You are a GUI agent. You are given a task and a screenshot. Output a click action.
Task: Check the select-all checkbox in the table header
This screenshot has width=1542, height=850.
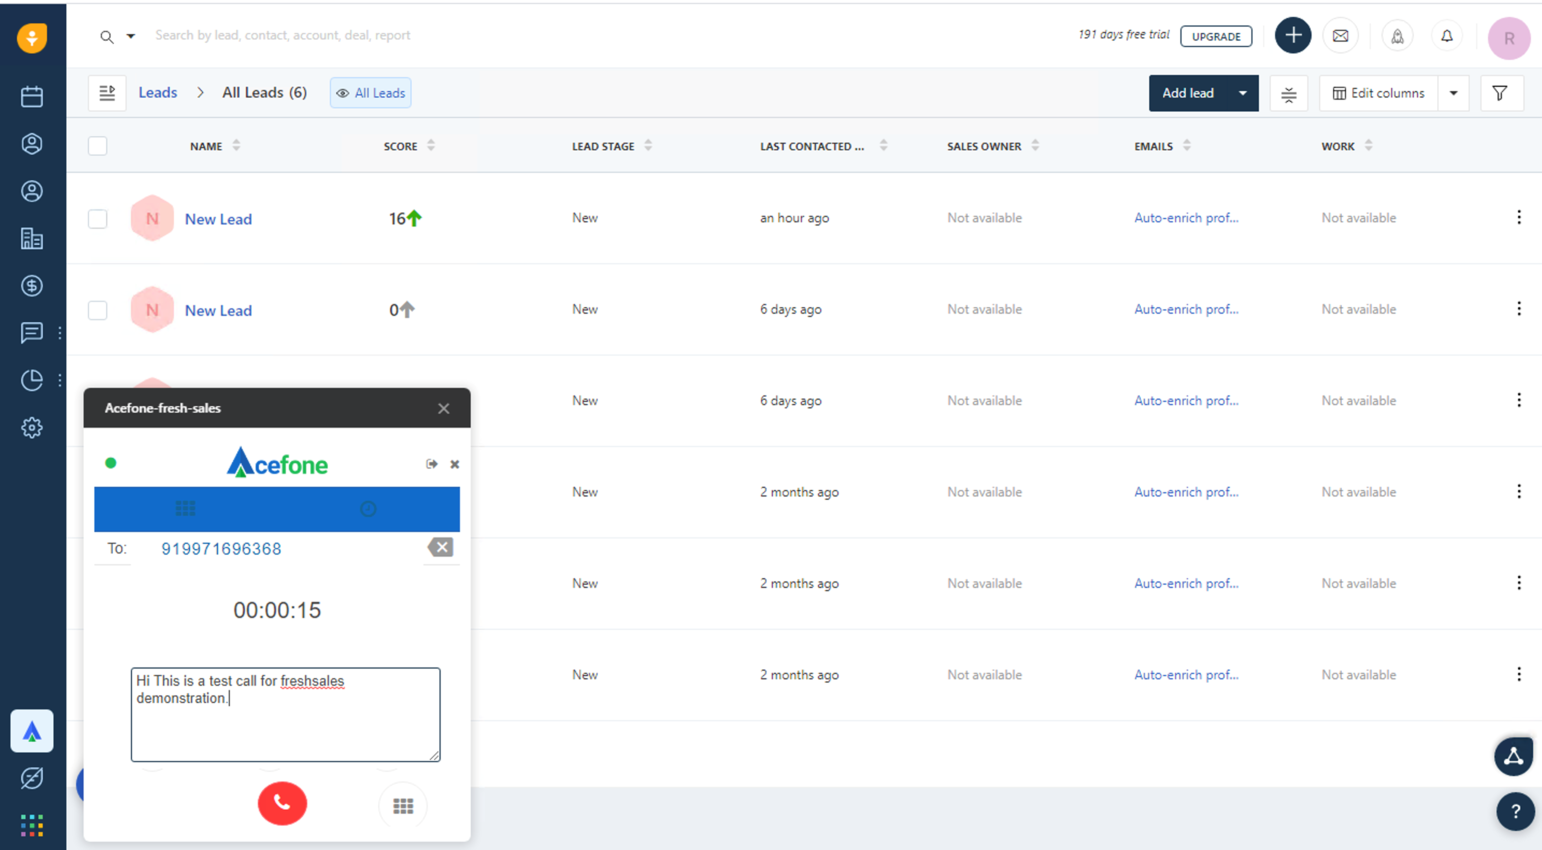point(97,145)
